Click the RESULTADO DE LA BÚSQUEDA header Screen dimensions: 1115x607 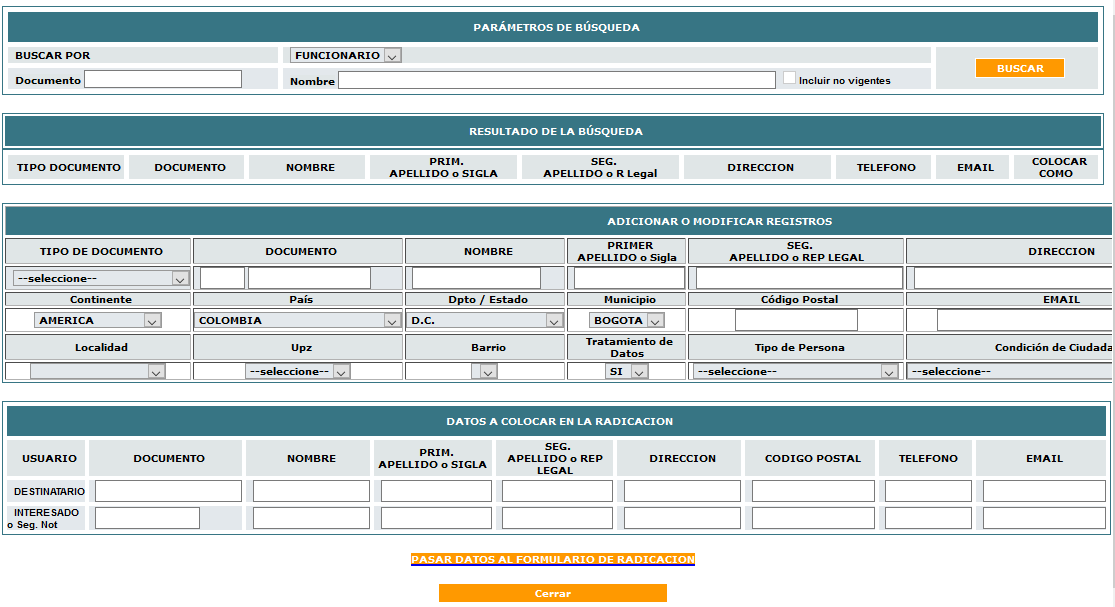(x=555, y=131)
